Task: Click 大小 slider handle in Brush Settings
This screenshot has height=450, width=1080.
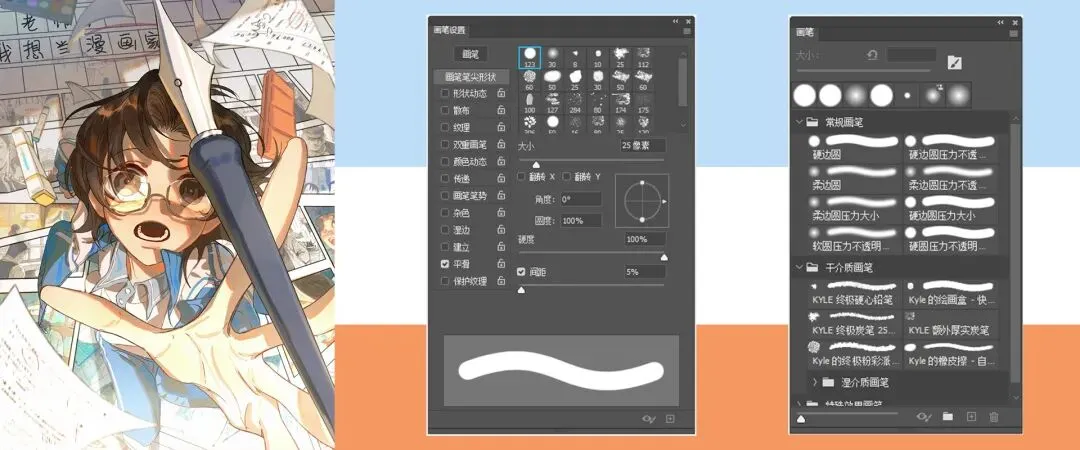Action: [536, 164]
